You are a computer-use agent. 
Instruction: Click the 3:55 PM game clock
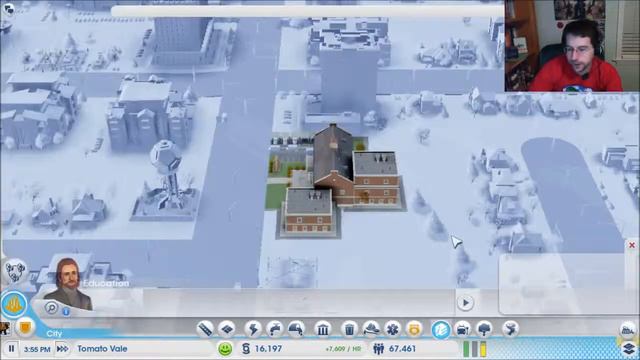(37, 349)
